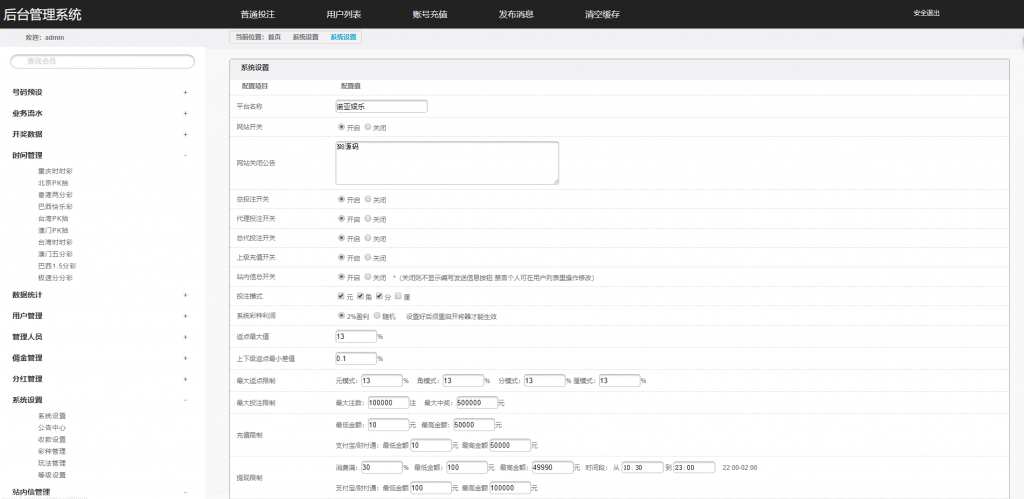The height and width of the screenshot is (499, 1024).
Task: Open 账号充值 in the top navigation
Action: pos(430,15)
